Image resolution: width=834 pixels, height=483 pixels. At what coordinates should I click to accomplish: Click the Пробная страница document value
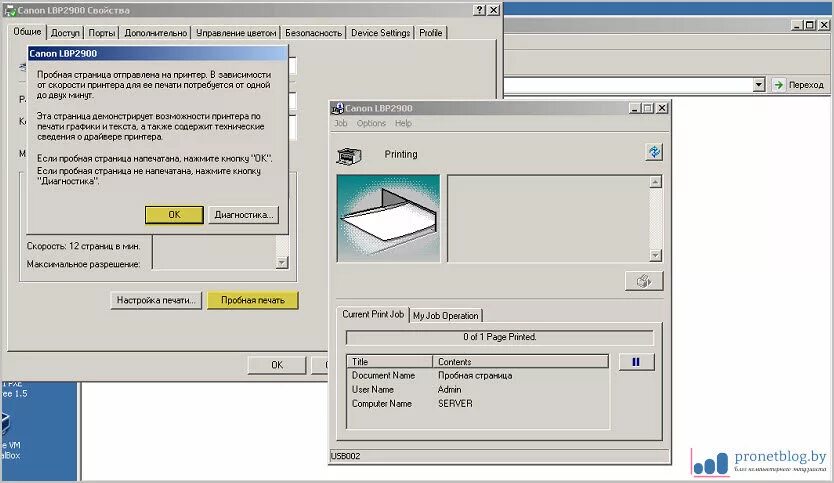point(475,376)
